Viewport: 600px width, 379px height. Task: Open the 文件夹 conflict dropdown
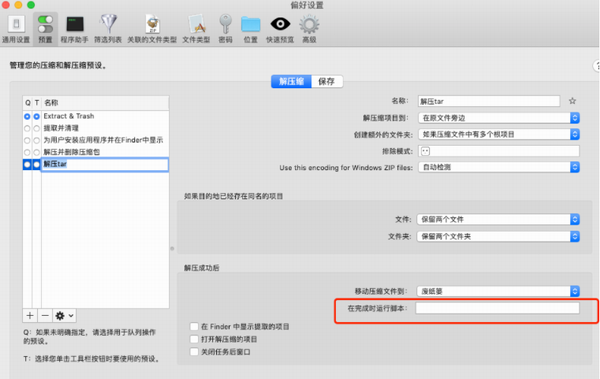pos(498,237)
